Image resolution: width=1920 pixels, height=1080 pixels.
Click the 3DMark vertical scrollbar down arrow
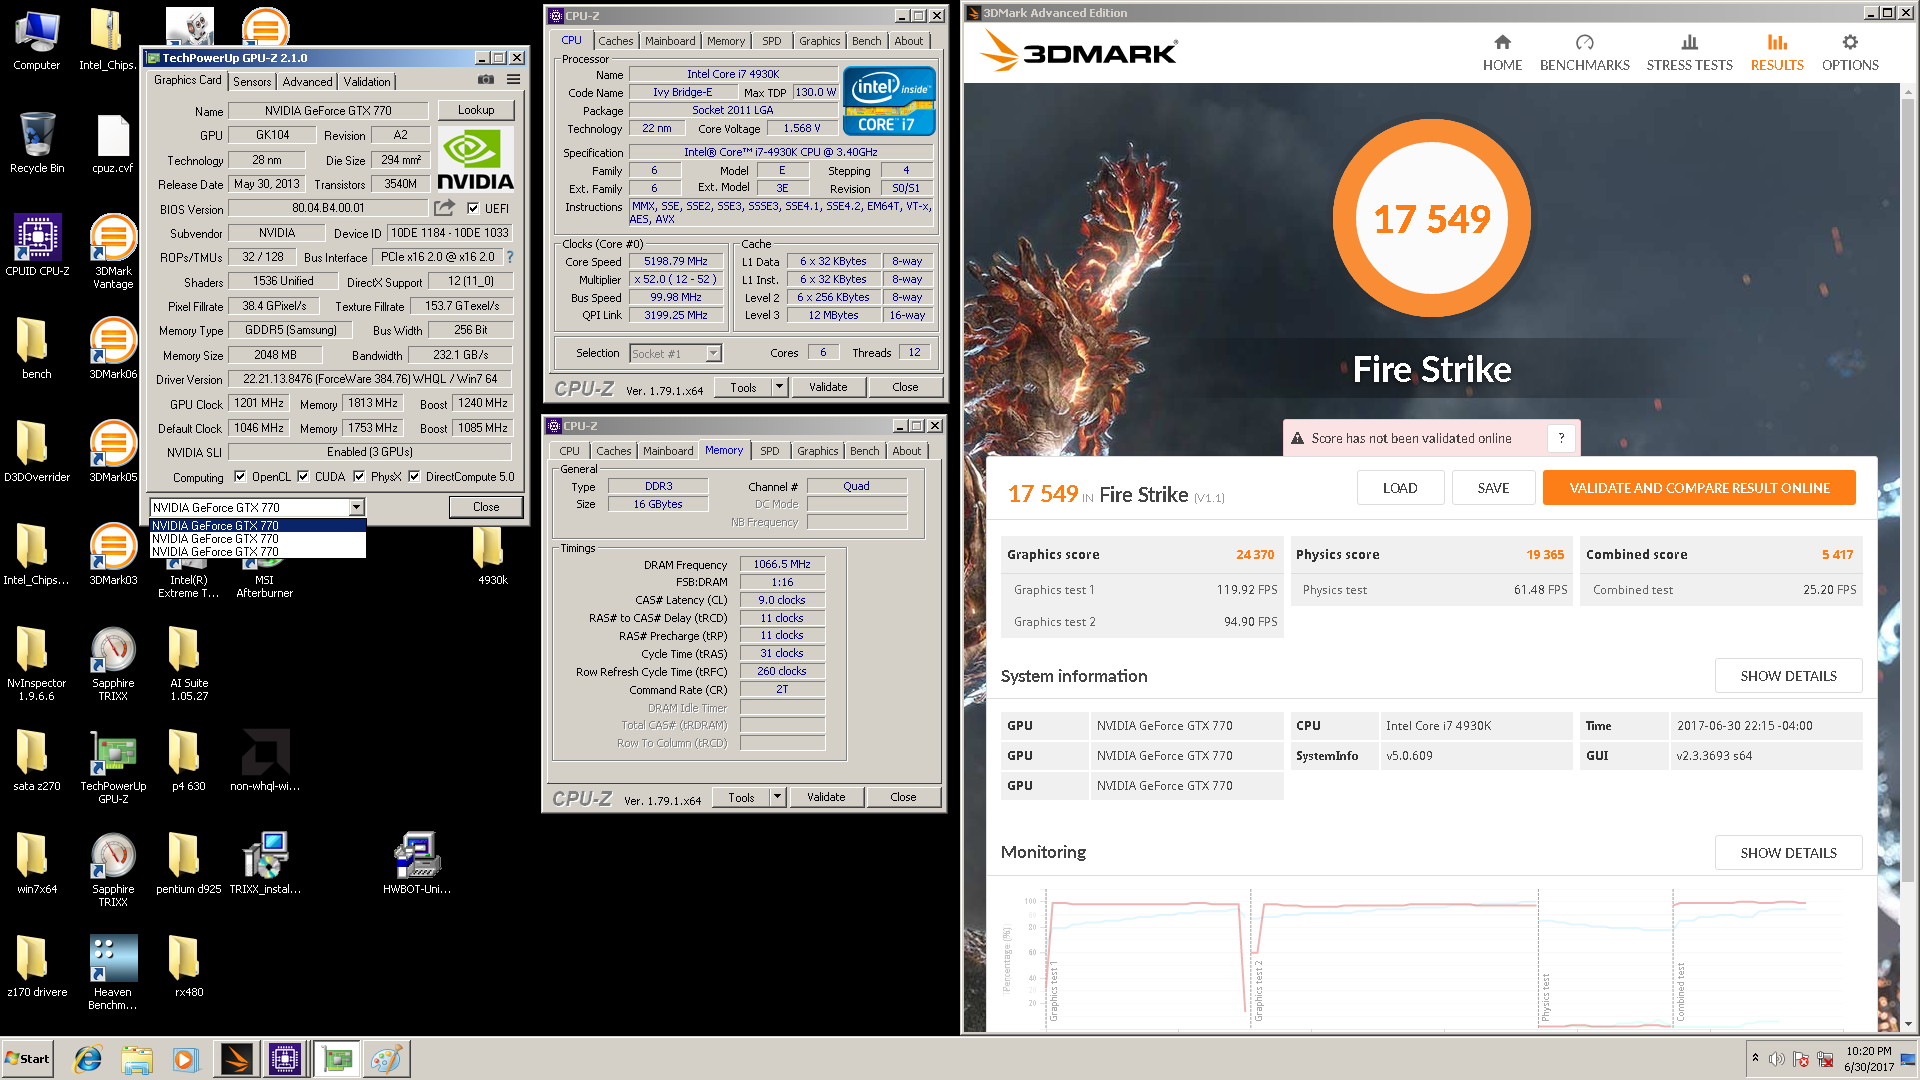coord(1908,1024)
